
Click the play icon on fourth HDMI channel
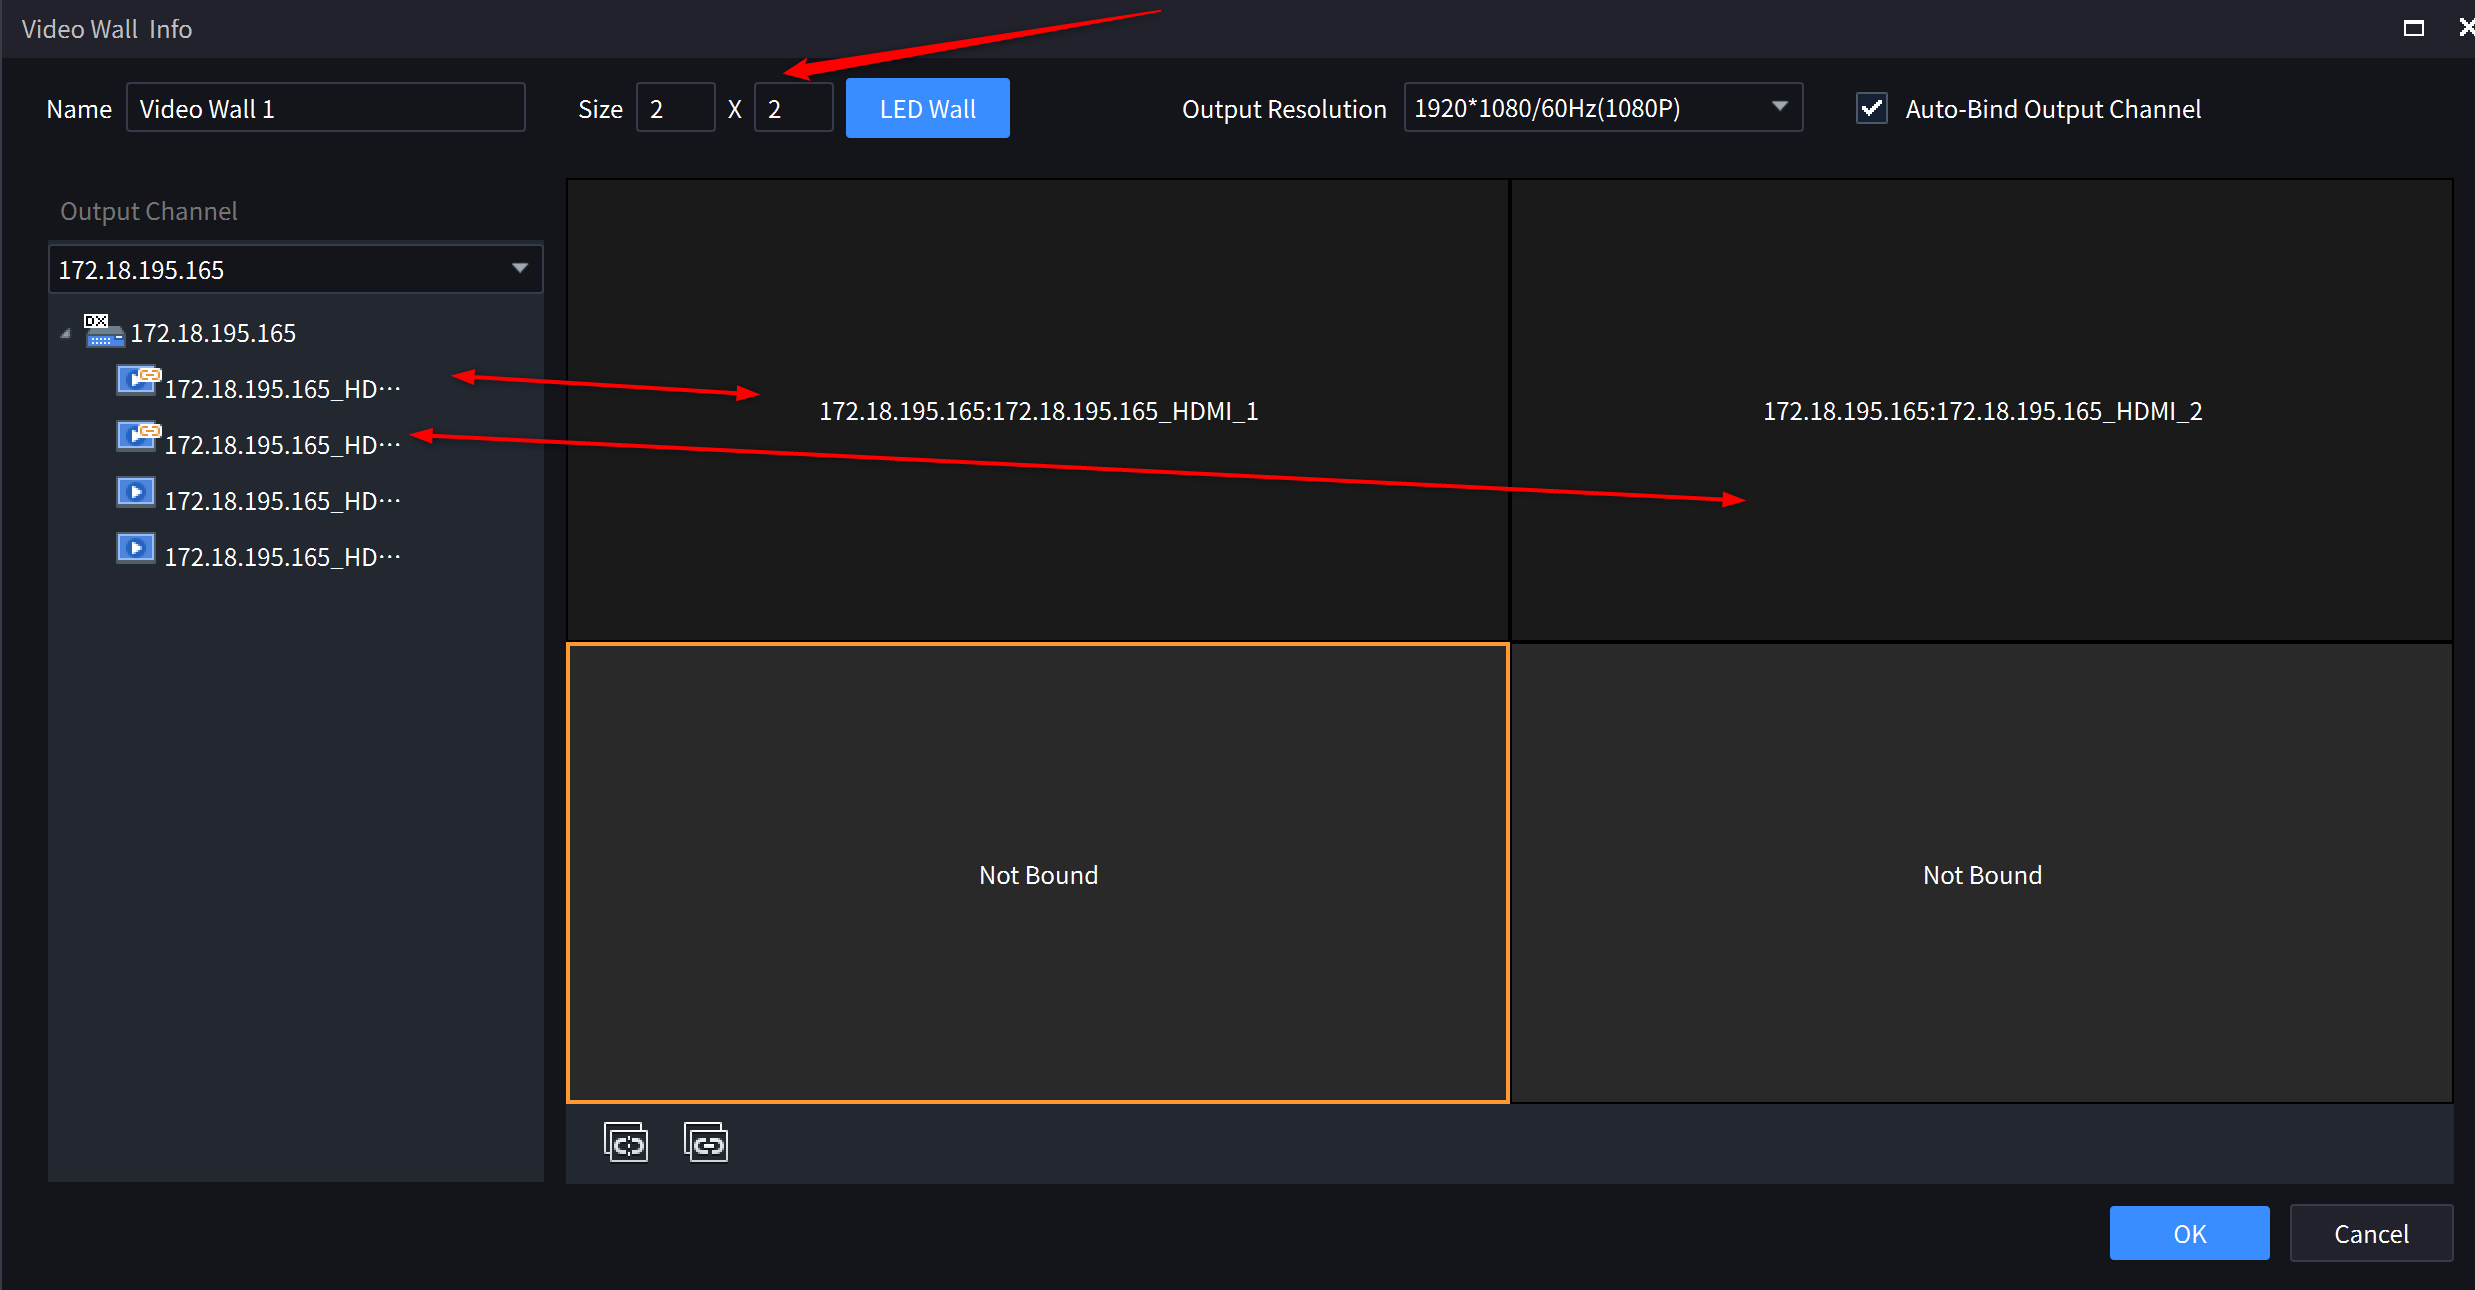pyautogui.click(x=135, y=548)
